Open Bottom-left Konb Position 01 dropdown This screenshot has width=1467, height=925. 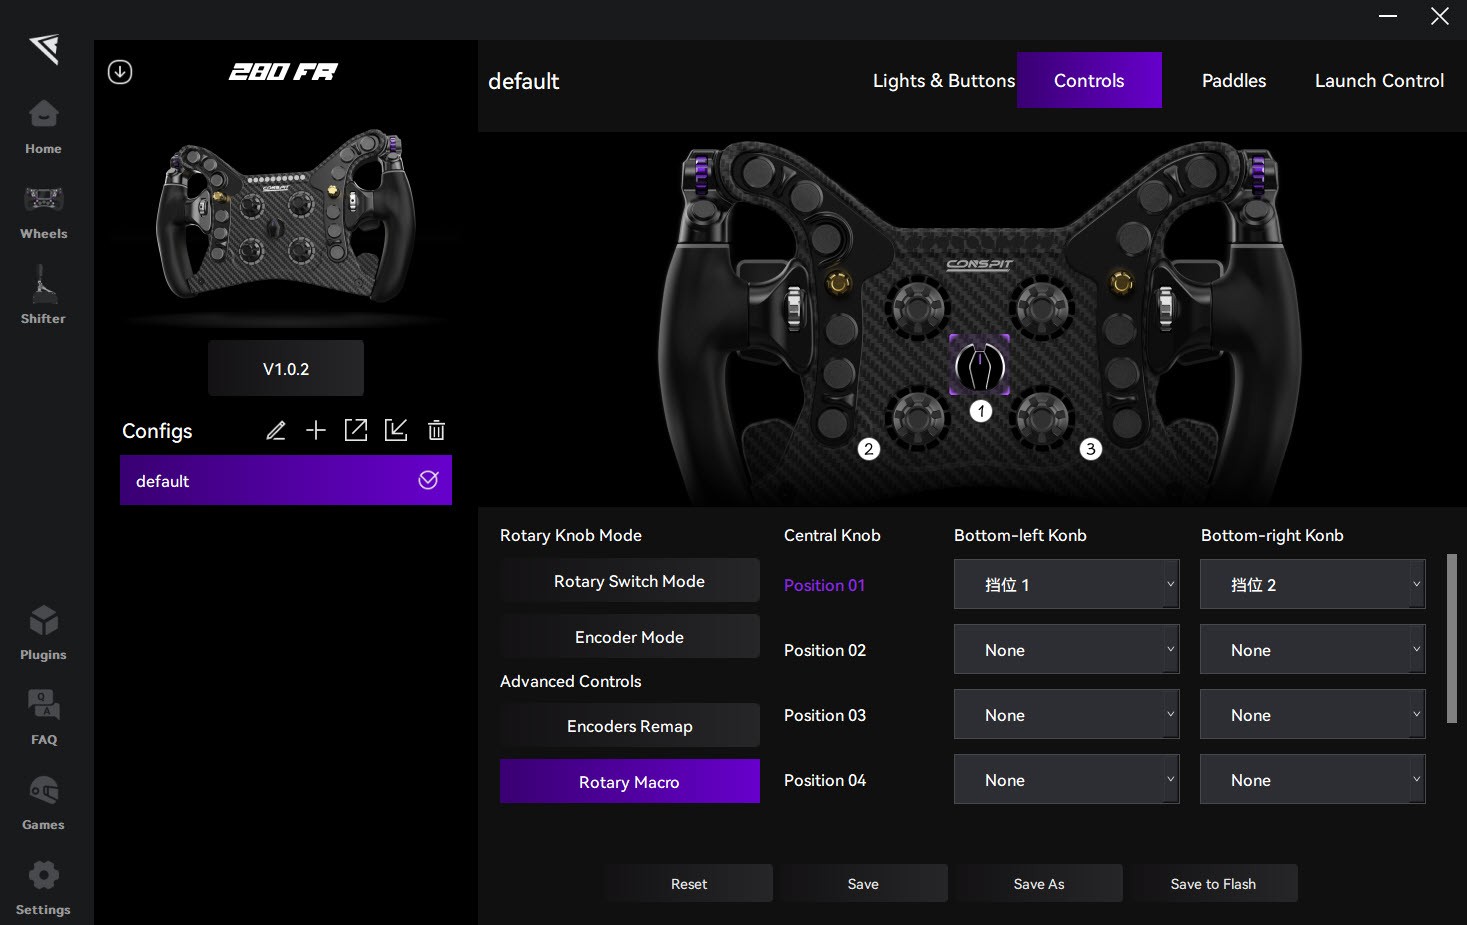tap(1067, 584)
